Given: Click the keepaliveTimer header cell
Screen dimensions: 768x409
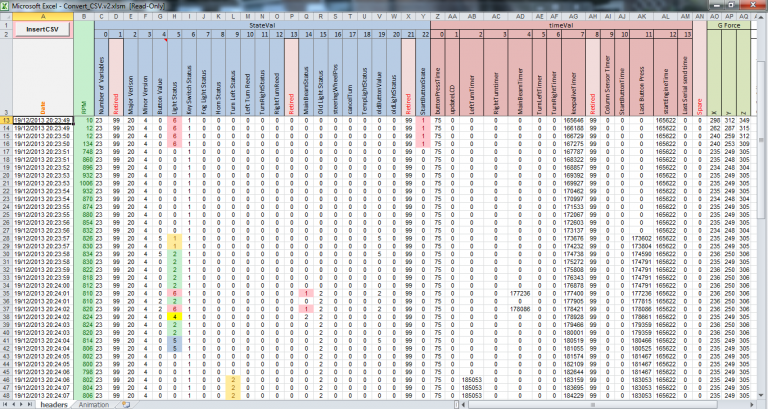Looking at the screenshot, I should [574, 77].
